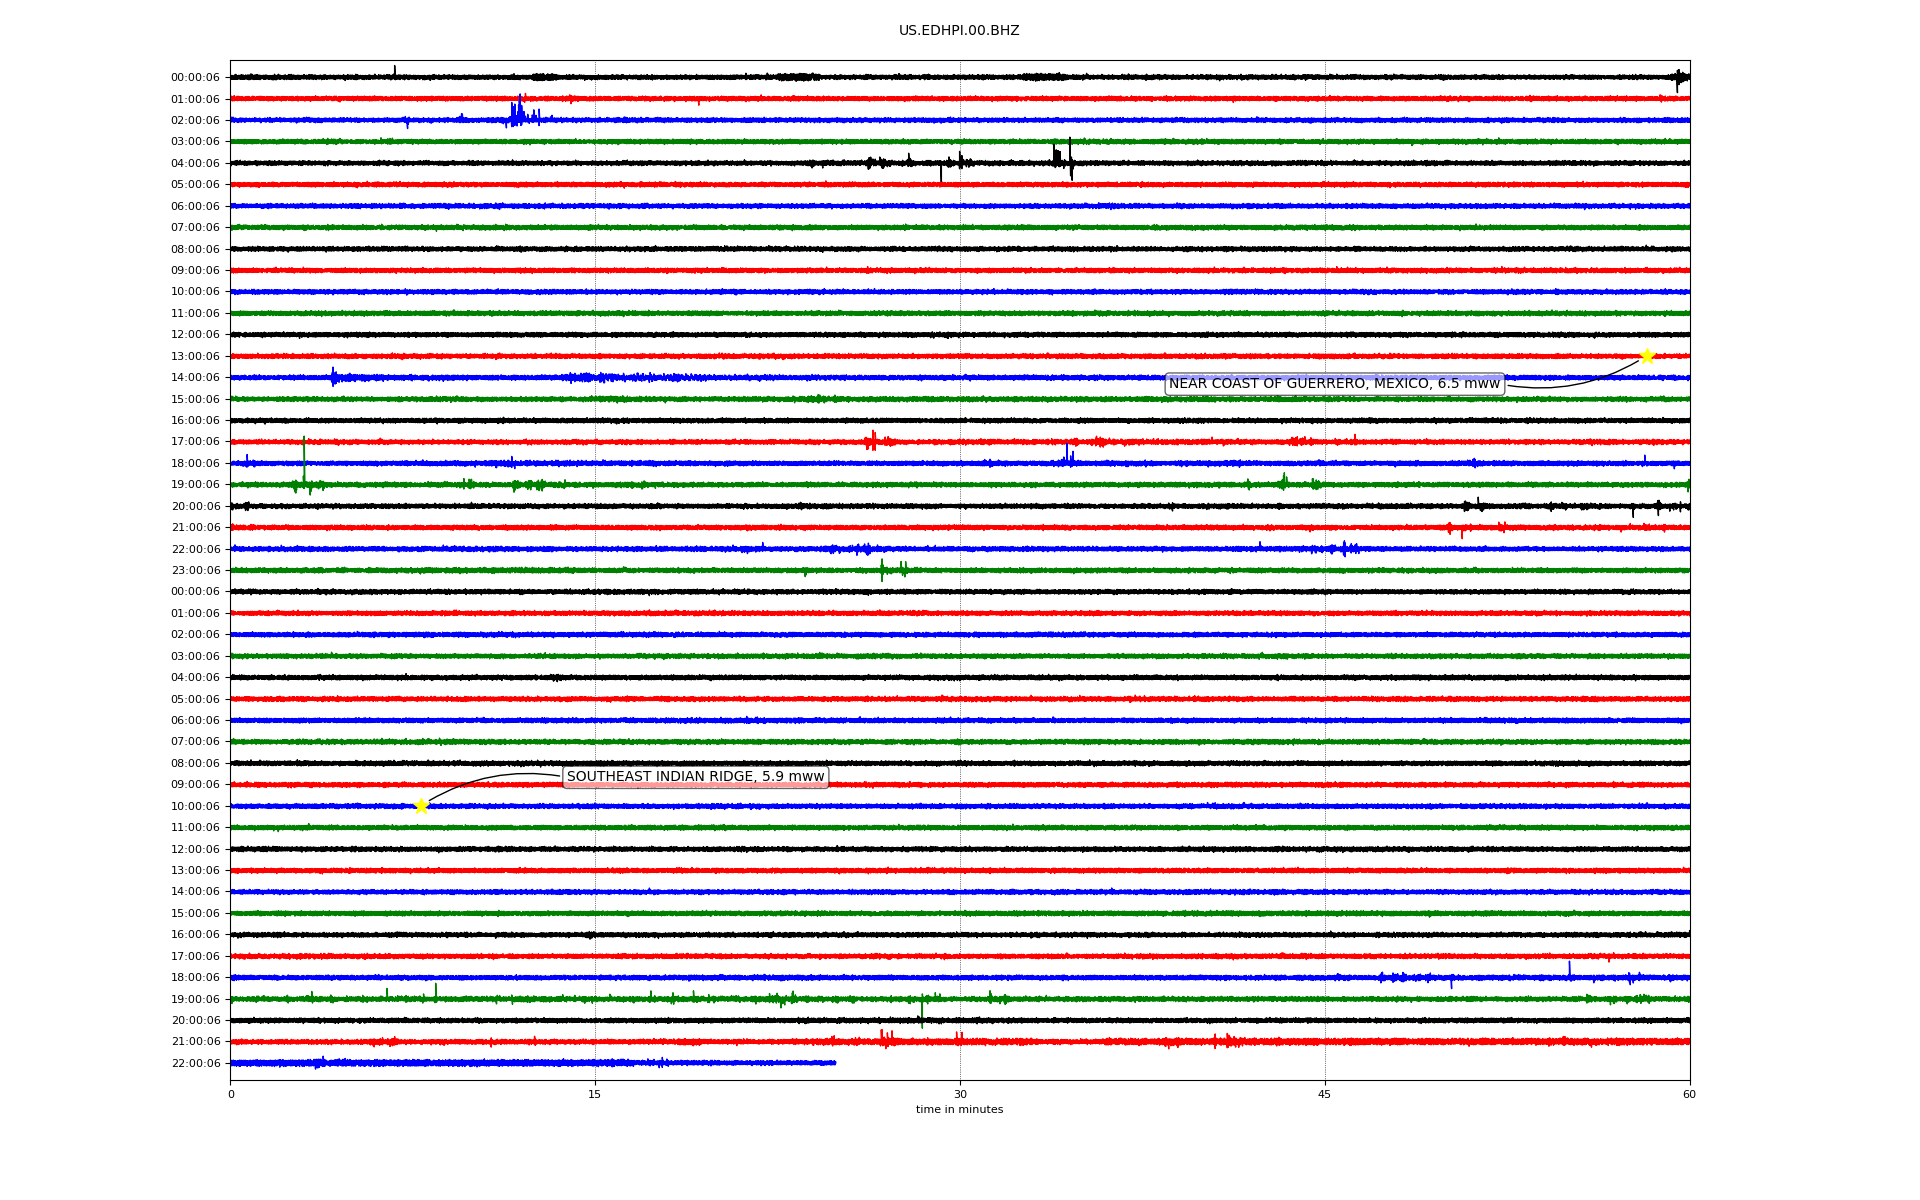Click the 60 tick on the x-axis
1920x1200 pixels.
point(1689,1094)
